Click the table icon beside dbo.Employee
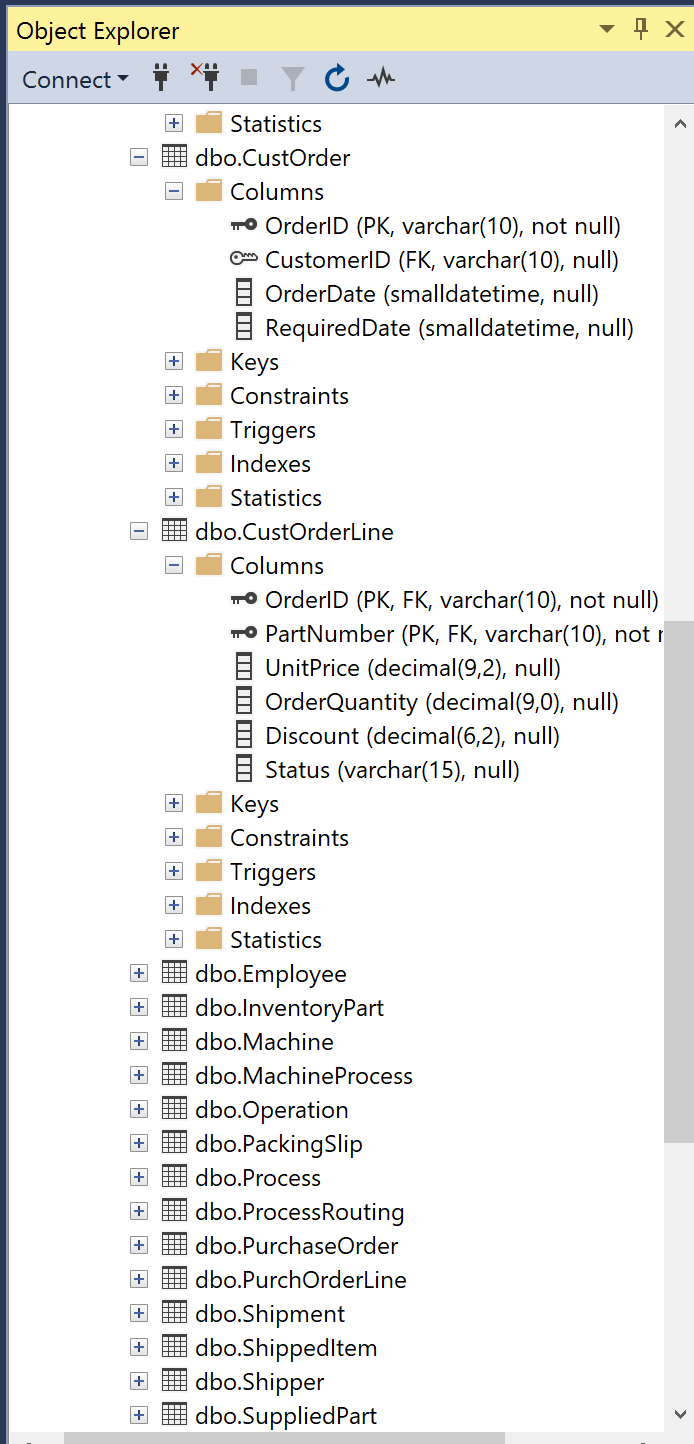694x1444 pixels. click(173, 972)
